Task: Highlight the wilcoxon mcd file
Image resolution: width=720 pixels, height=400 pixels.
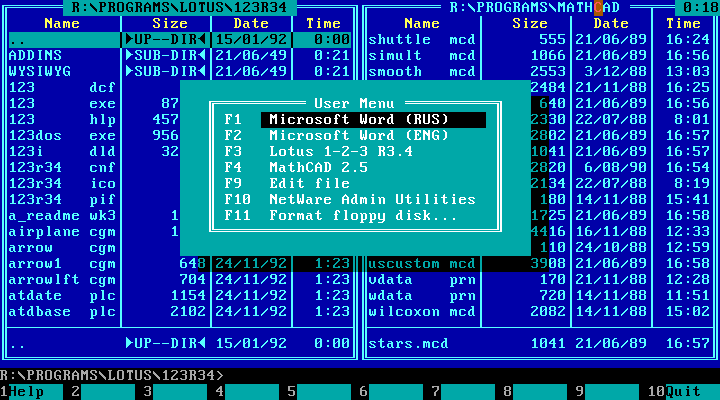Action: click(x=420, y=311)
